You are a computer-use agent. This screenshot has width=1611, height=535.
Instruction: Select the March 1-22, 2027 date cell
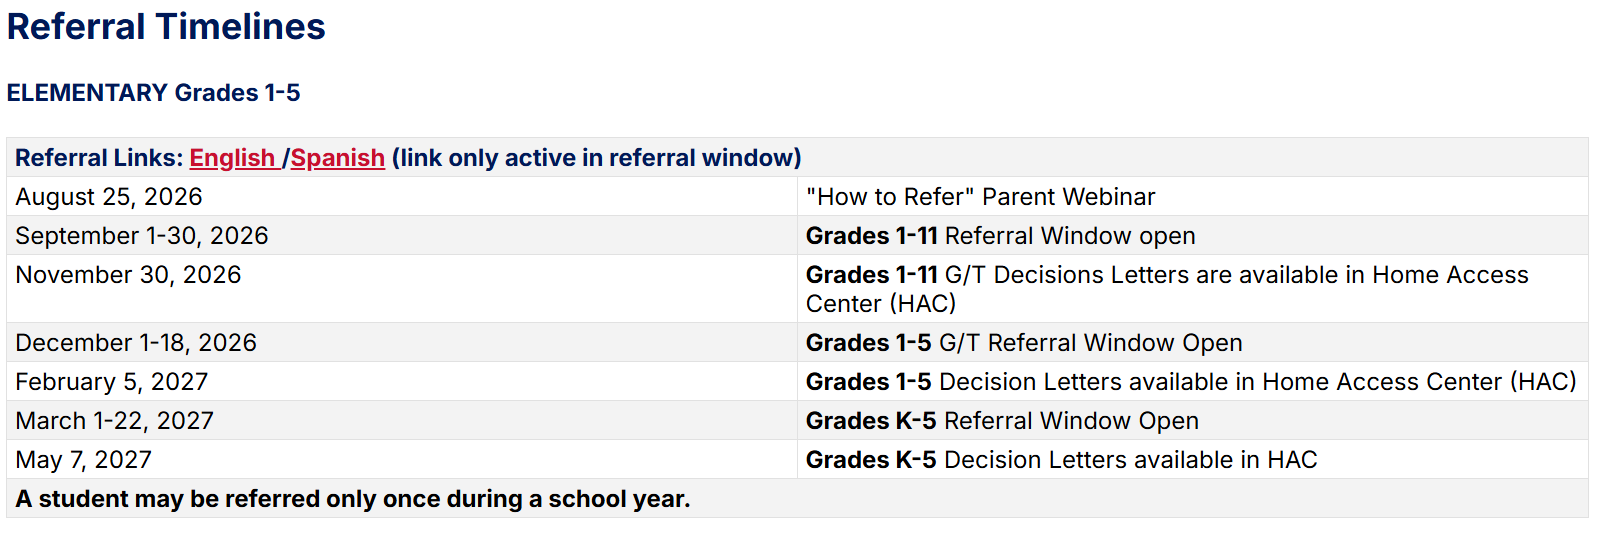(402, 421)
